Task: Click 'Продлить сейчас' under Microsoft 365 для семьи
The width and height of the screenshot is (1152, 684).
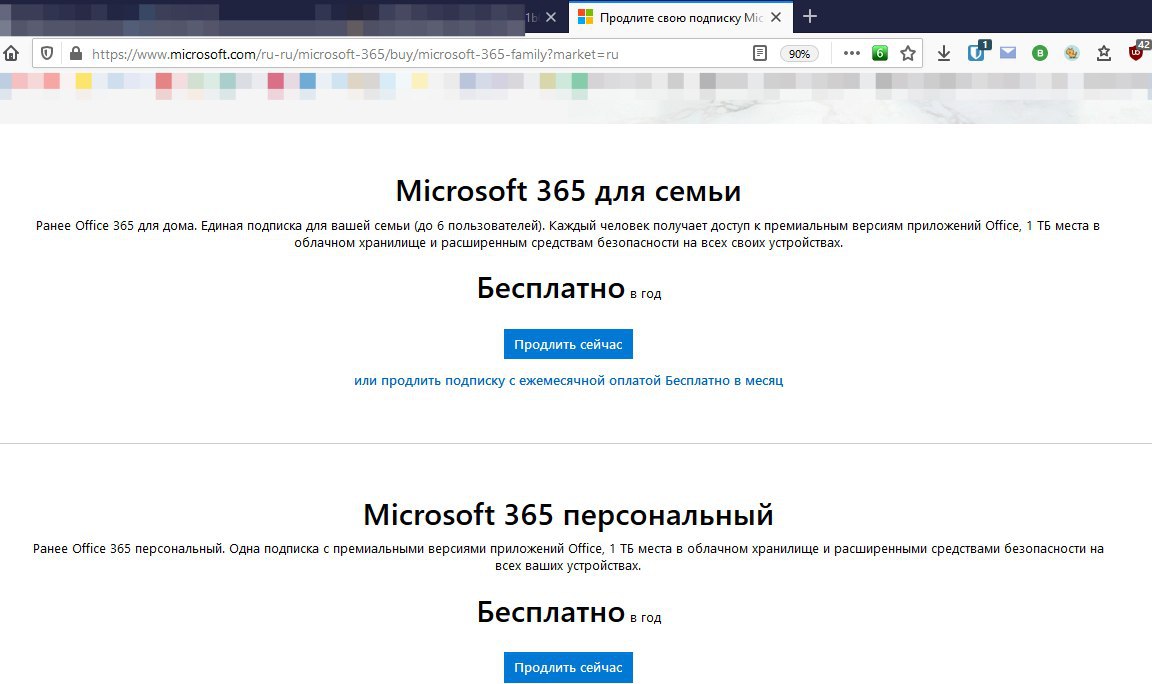Action: pyautogui.click(x=568, y=344)
